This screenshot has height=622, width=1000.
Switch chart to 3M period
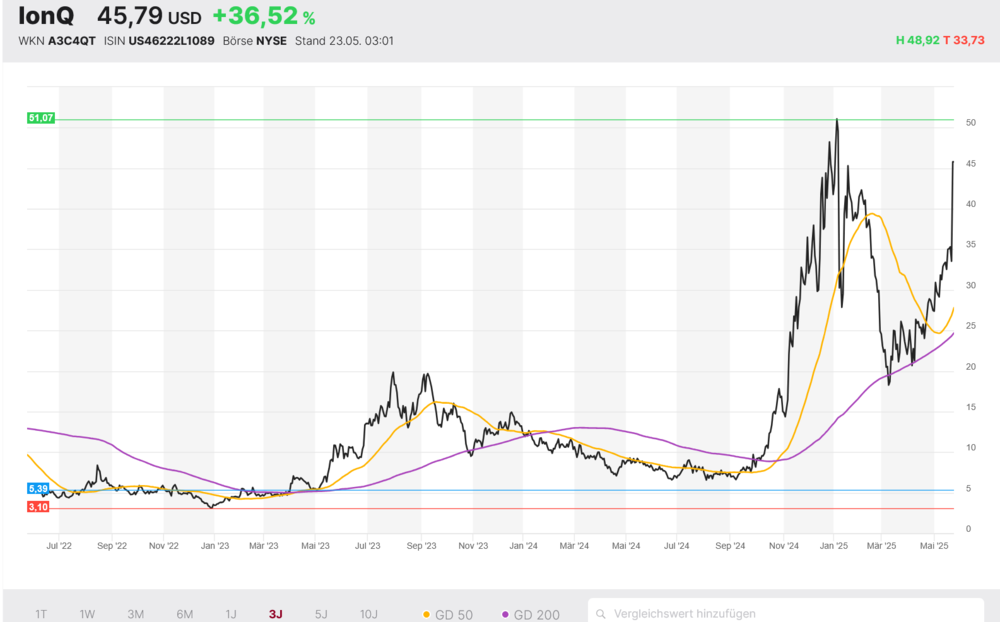136,614
